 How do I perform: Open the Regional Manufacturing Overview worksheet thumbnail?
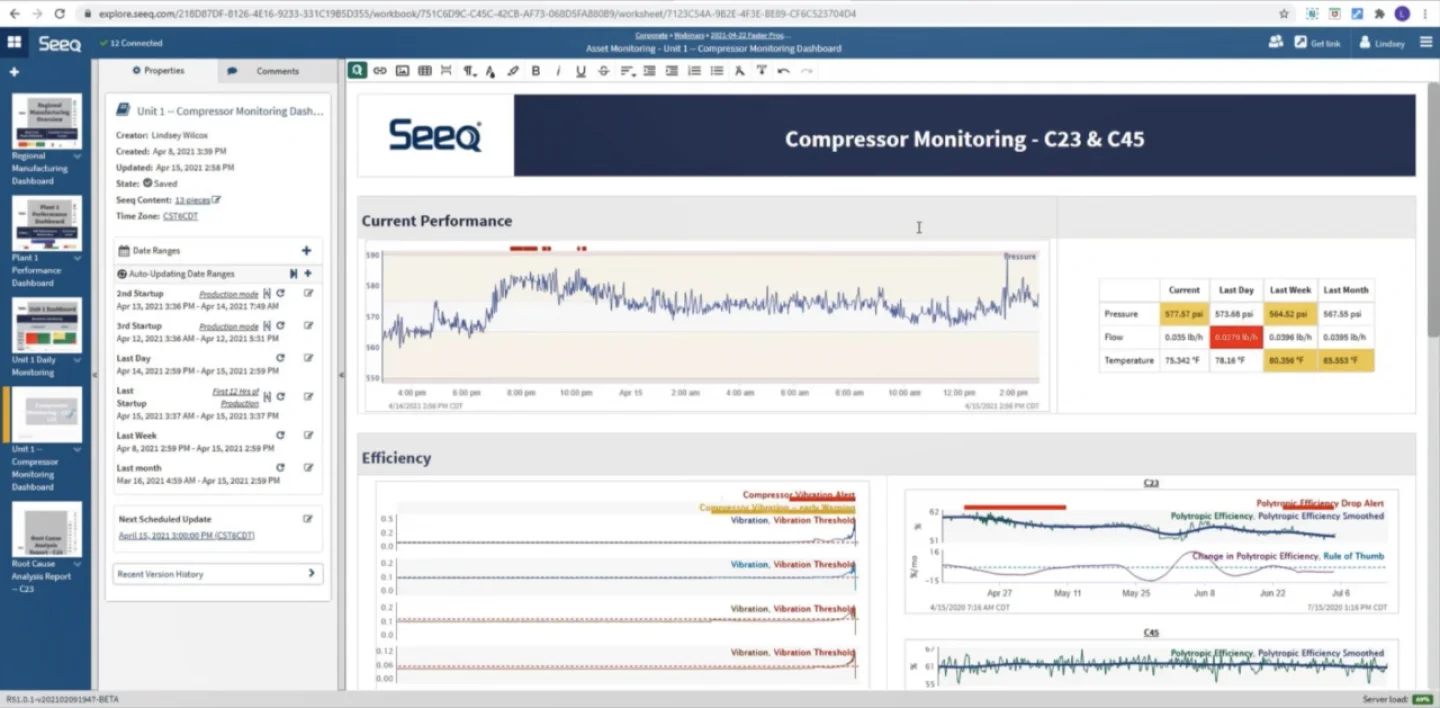point(46,121)
